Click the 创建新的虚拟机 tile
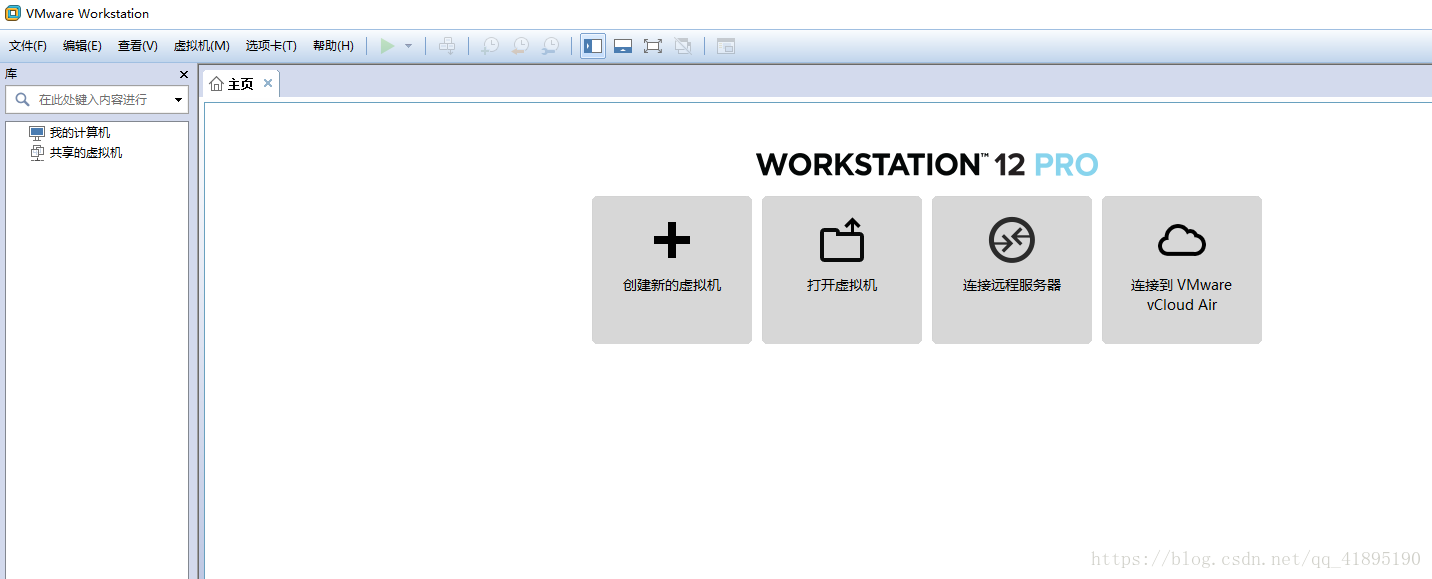Viewport: 1432px width, 579px height. click(672, 270)
